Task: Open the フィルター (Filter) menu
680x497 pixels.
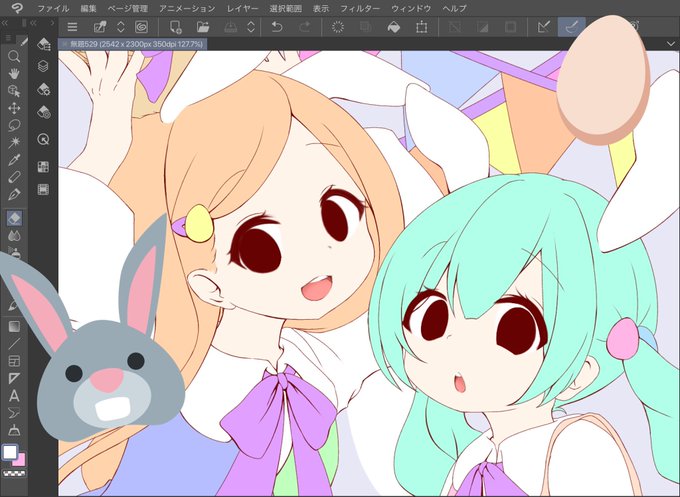Action: point(360,8)
